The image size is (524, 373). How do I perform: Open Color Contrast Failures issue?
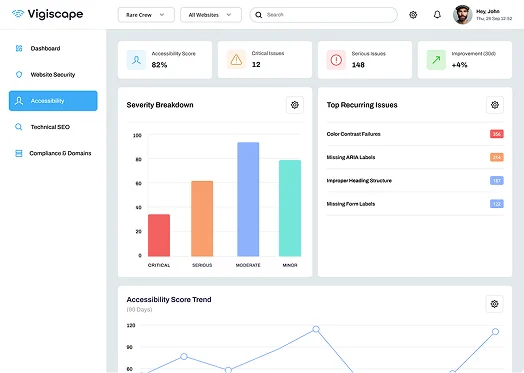click(x=415, y=134)
